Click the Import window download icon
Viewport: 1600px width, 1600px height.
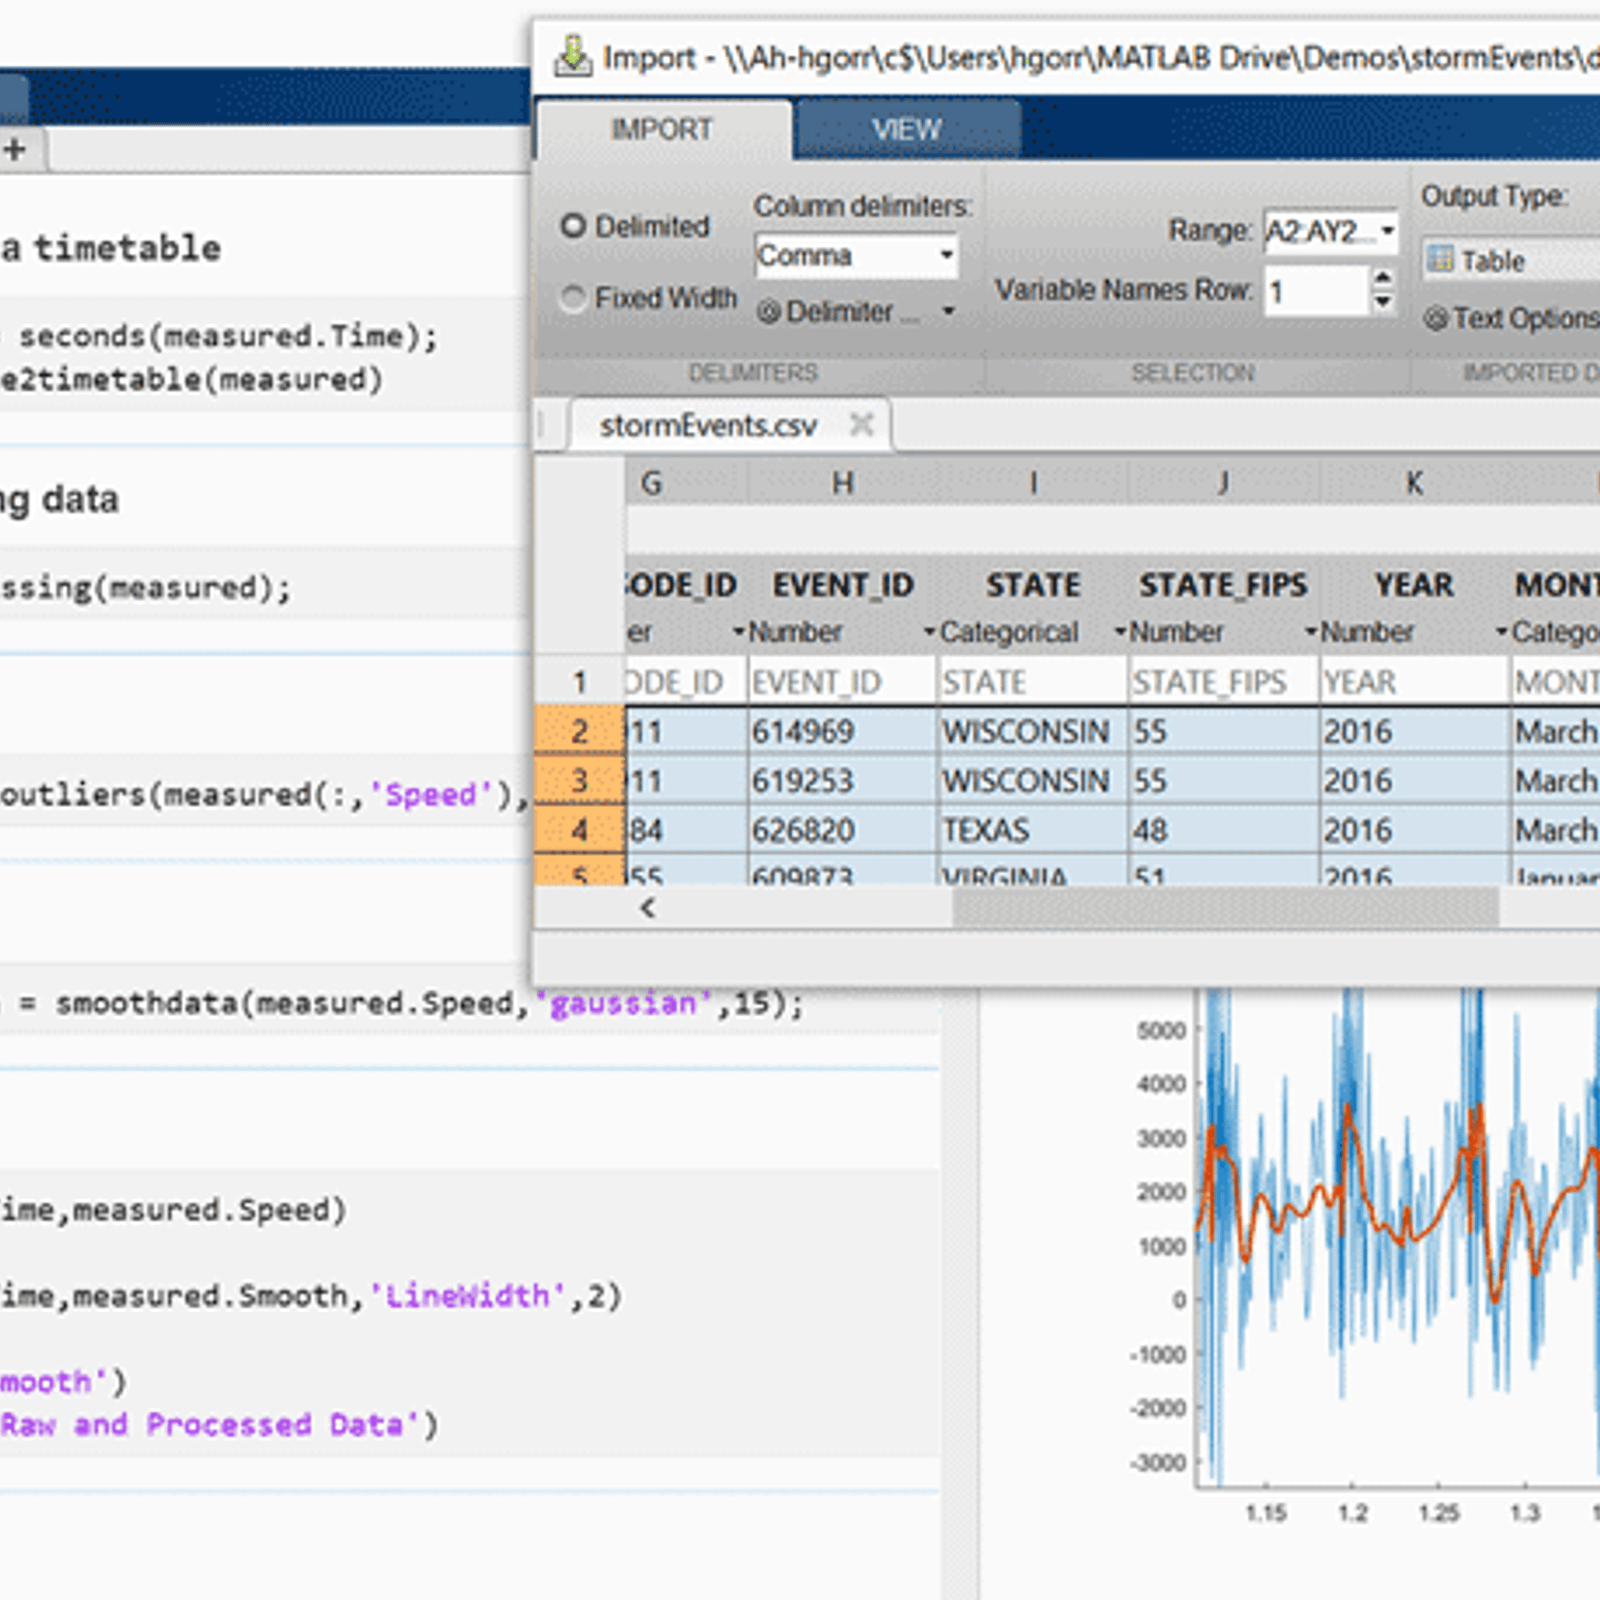click(x=572, y=56)
